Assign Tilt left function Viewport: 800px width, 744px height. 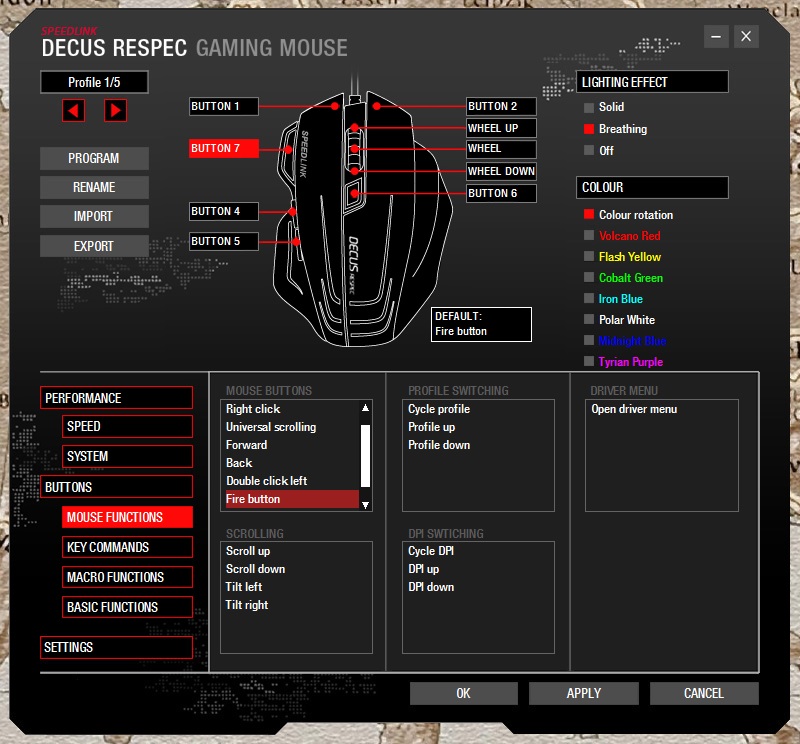pos(244,587)
